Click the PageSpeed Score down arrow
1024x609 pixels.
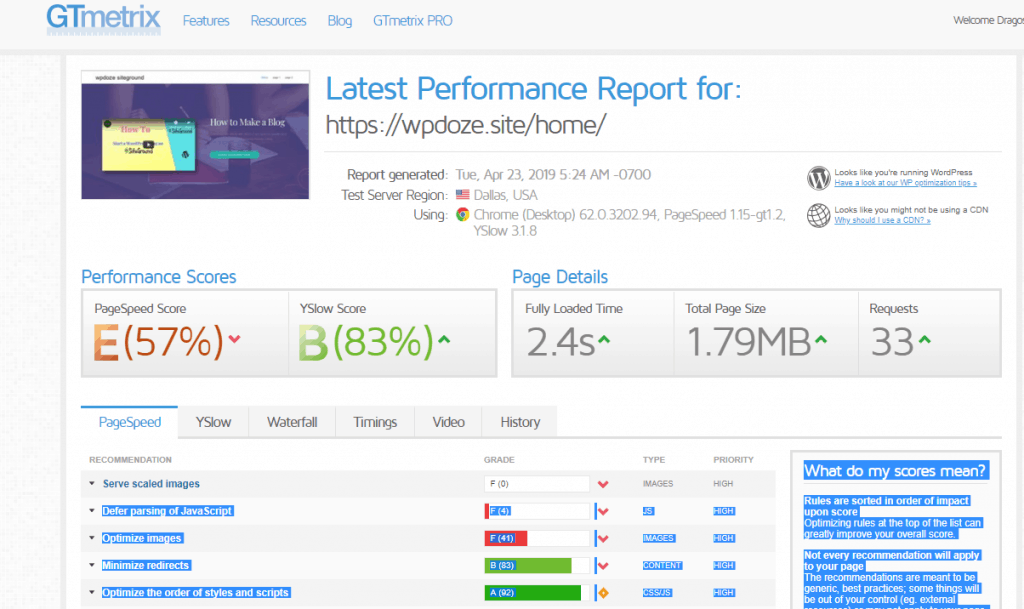coord(234,339)
